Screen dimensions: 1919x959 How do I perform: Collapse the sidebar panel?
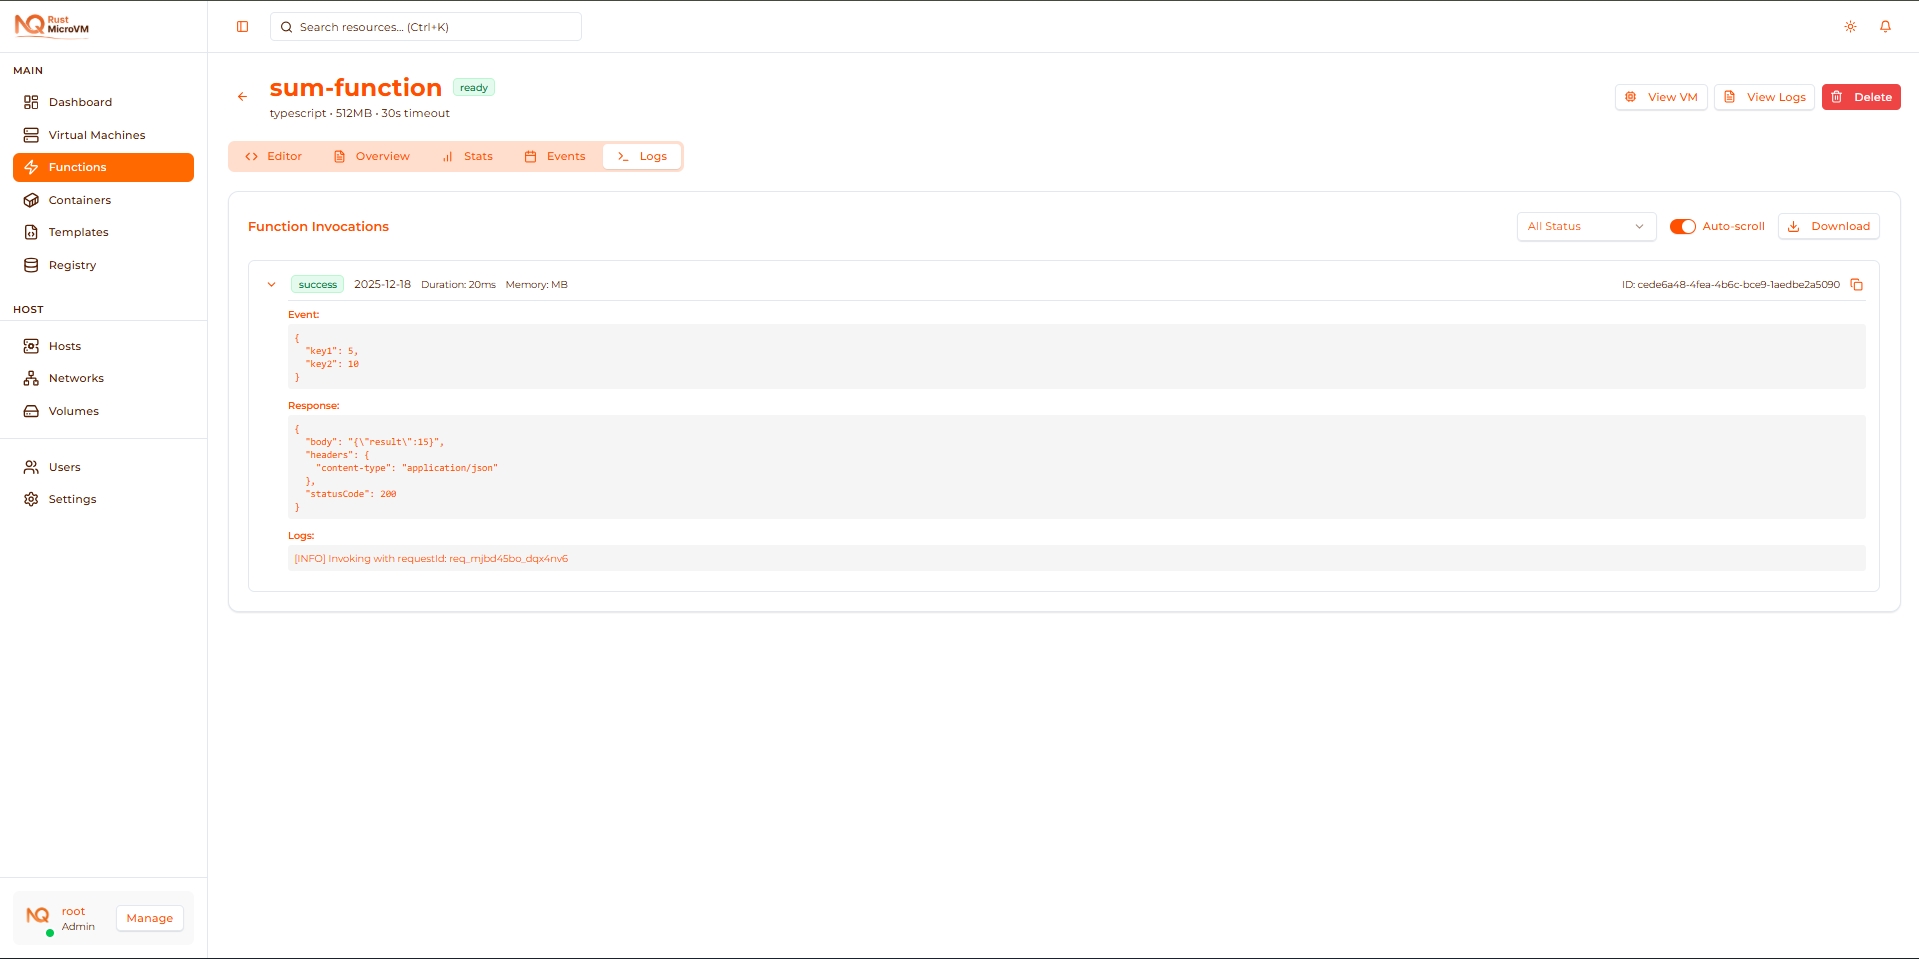[242, 26]
